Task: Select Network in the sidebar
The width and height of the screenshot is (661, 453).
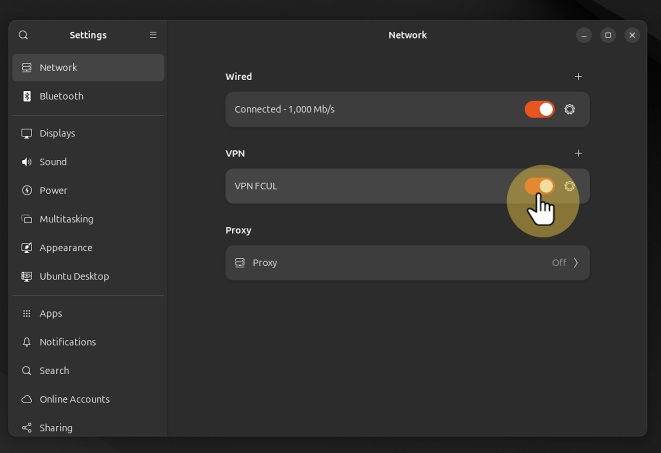Action: [88, 67]
